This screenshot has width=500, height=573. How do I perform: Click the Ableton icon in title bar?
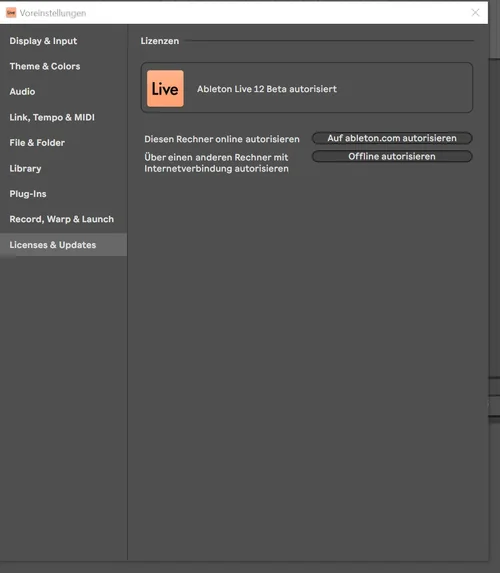coord(11,13)
